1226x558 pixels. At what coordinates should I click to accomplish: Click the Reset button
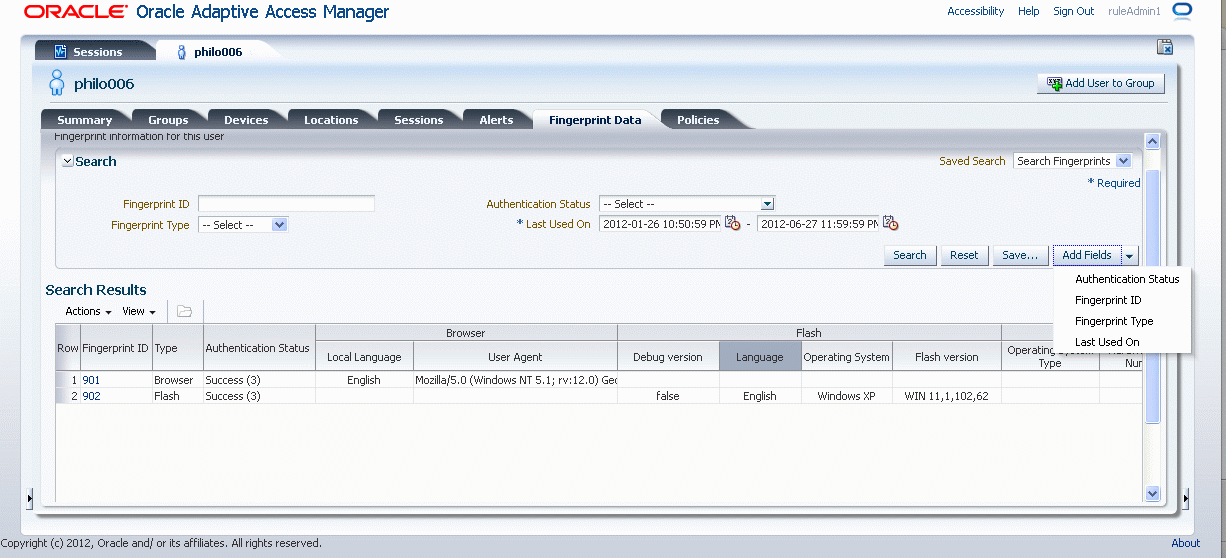[x=964, y=255]
